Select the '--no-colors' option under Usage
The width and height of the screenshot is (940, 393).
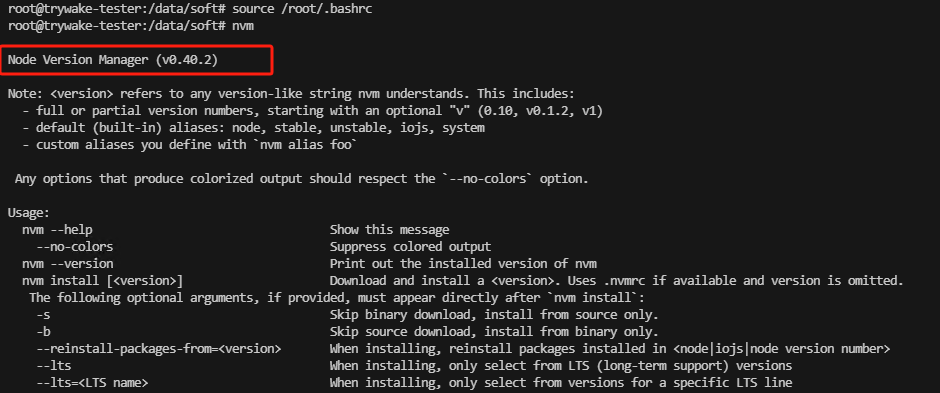(74, 247)
